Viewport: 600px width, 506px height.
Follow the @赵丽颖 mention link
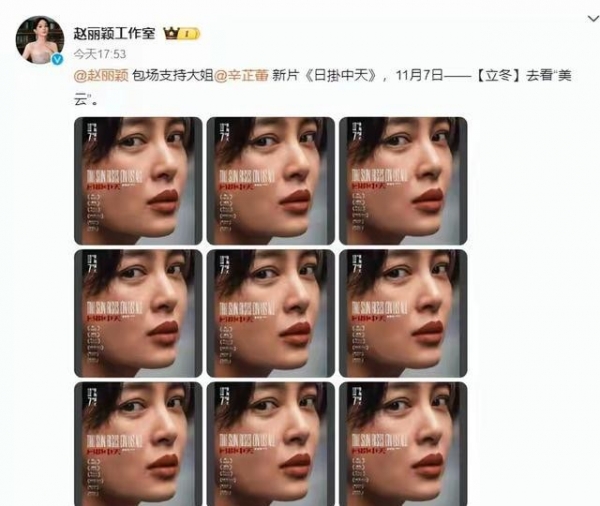(101, 75)
